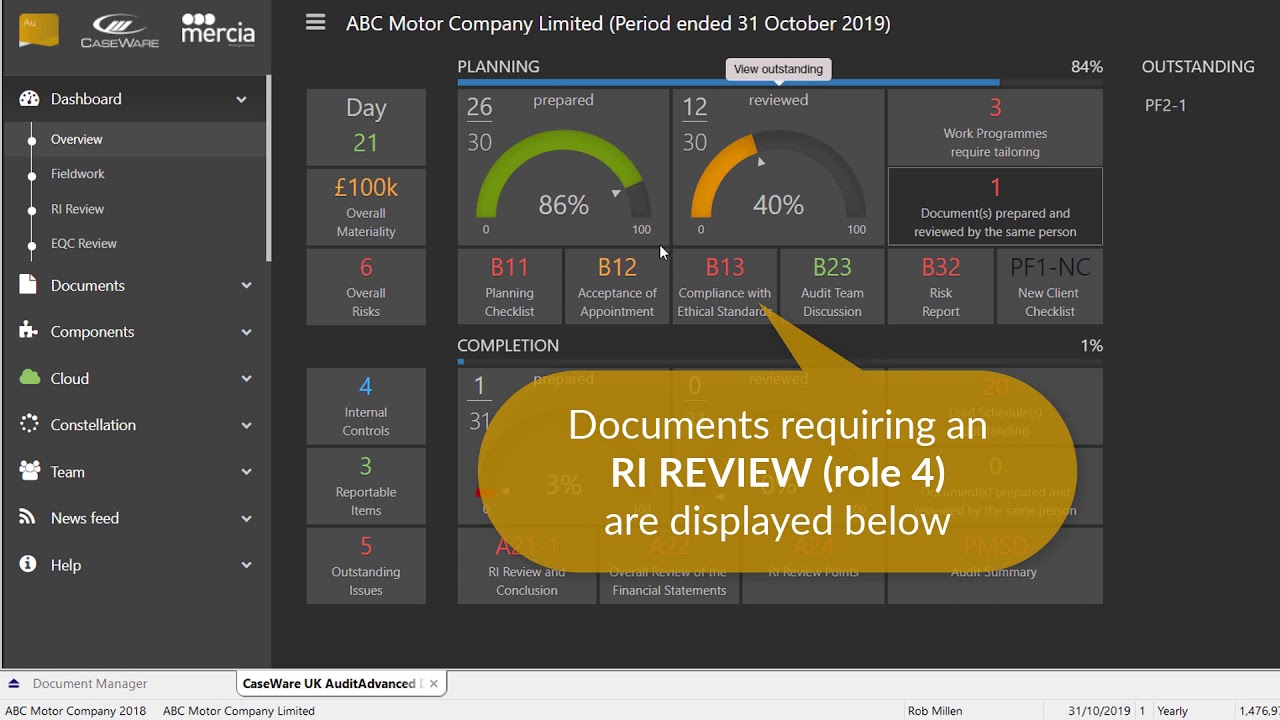Click the PF2-1 outstanding item
1280x720 pixels.
tap(1165, 105)
